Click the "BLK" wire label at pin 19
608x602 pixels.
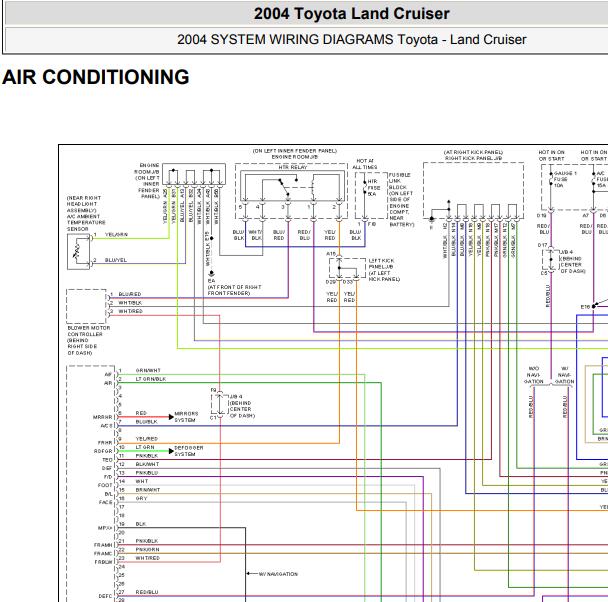pyautogui.click(x=140, y=524)
